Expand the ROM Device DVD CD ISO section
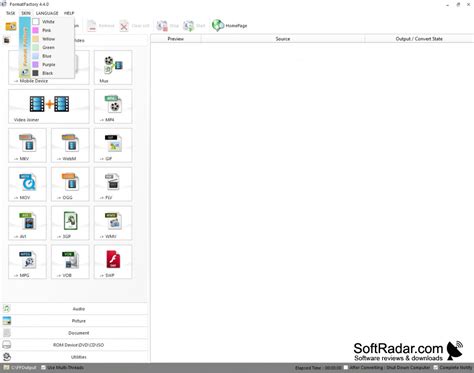Image resolution: width=474 pixels, height=373 pixels. coord(75,345)
